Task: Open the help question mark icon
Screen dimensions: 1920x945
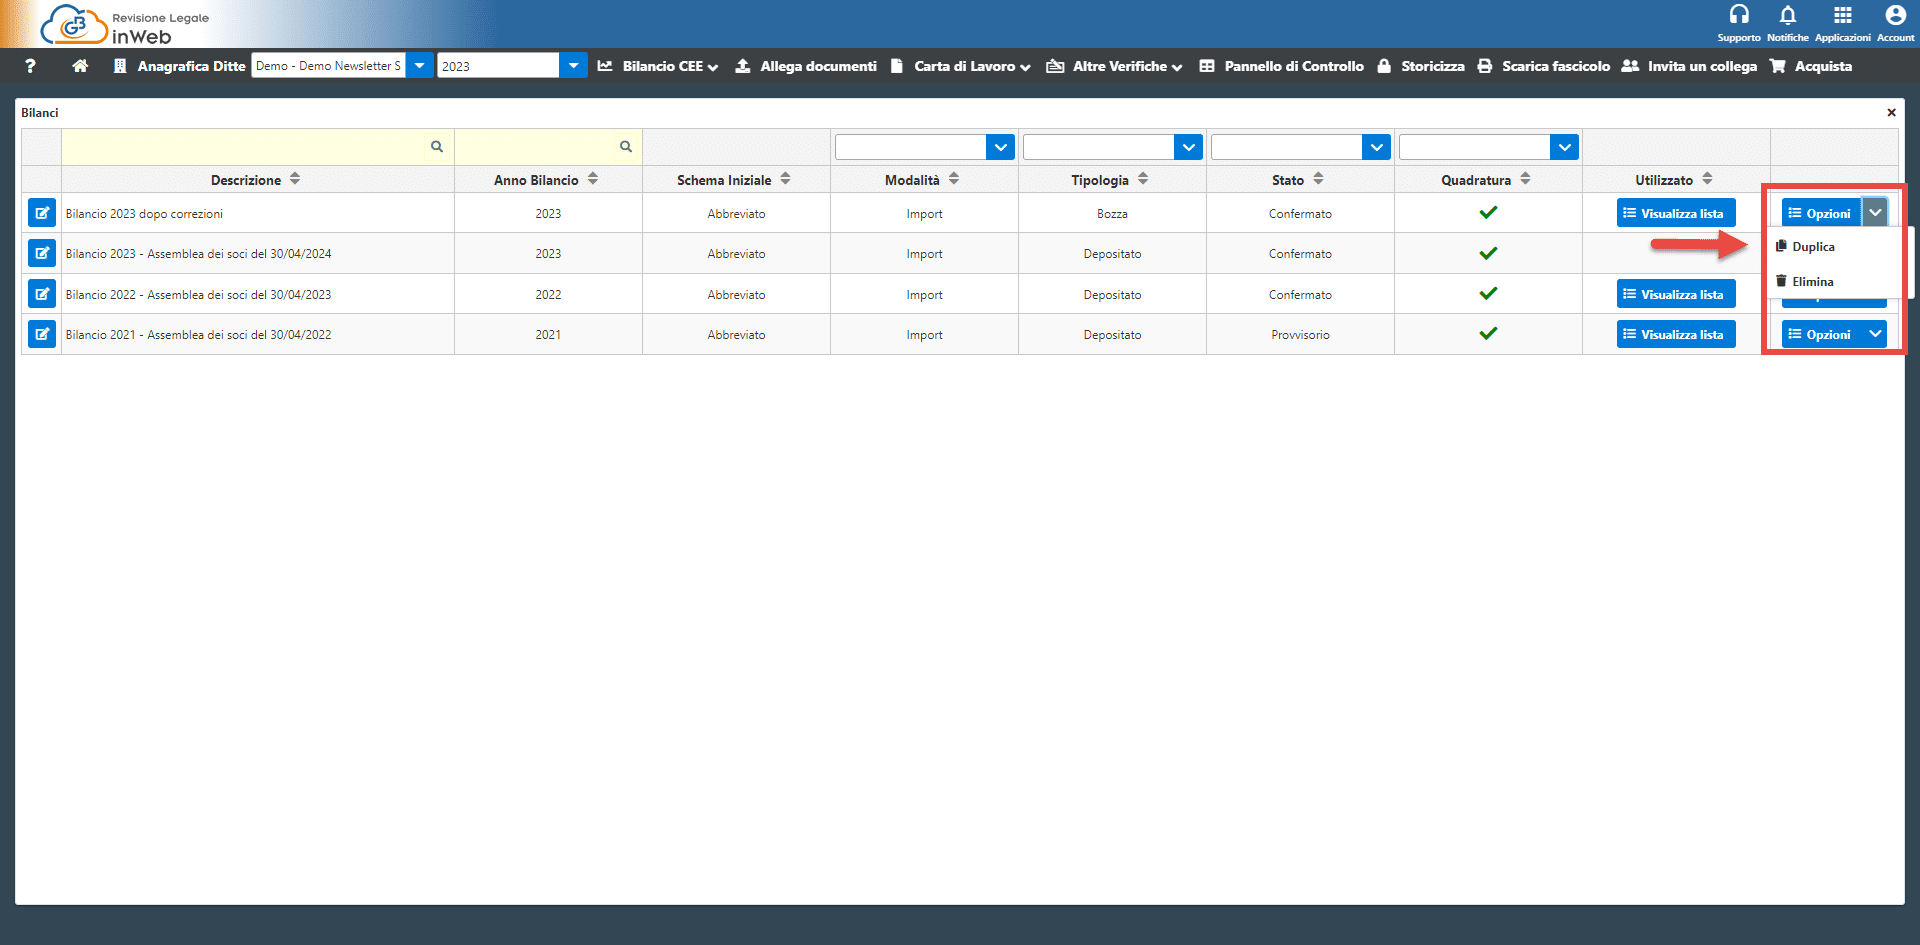Action: (x=30, y=66)
